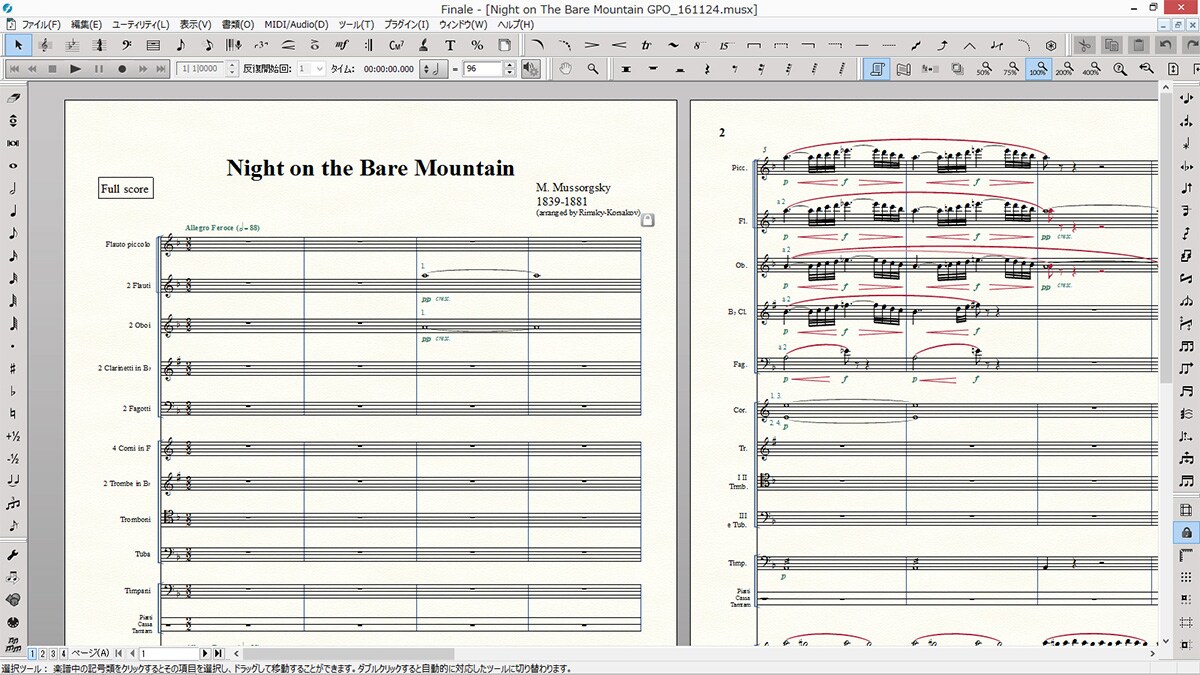1200x675 pixels.
Task: Open the 編集(E) menu
Action: click(87, 24)
